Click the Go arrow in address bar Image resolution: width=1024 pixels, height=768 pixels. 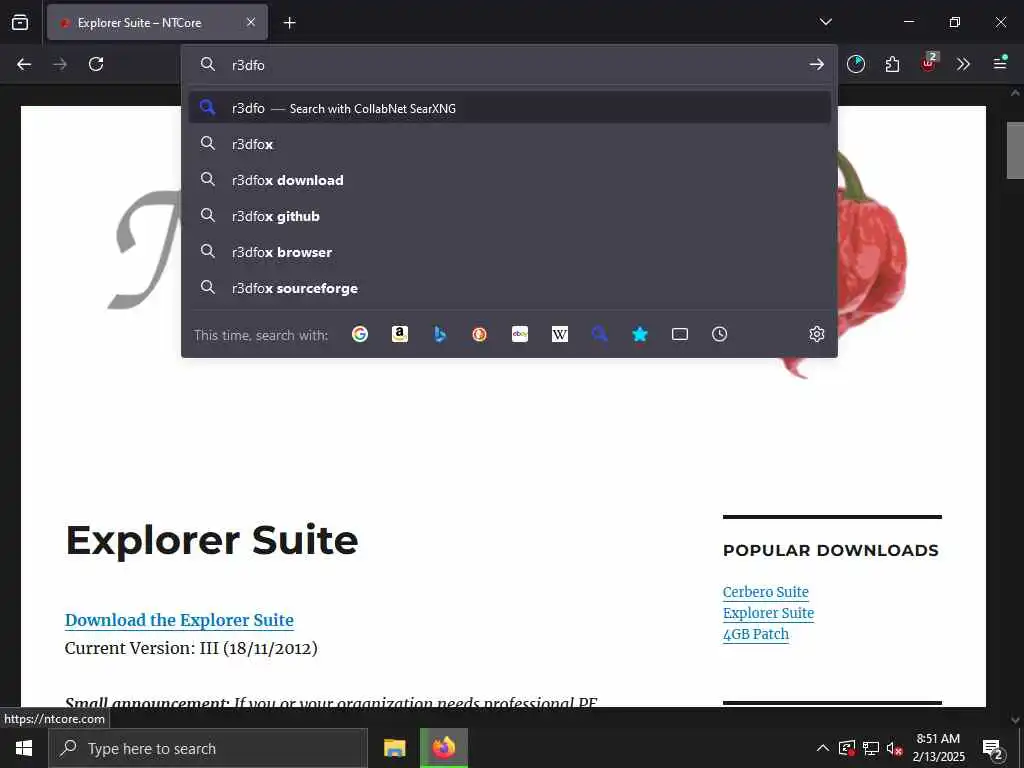816,65
